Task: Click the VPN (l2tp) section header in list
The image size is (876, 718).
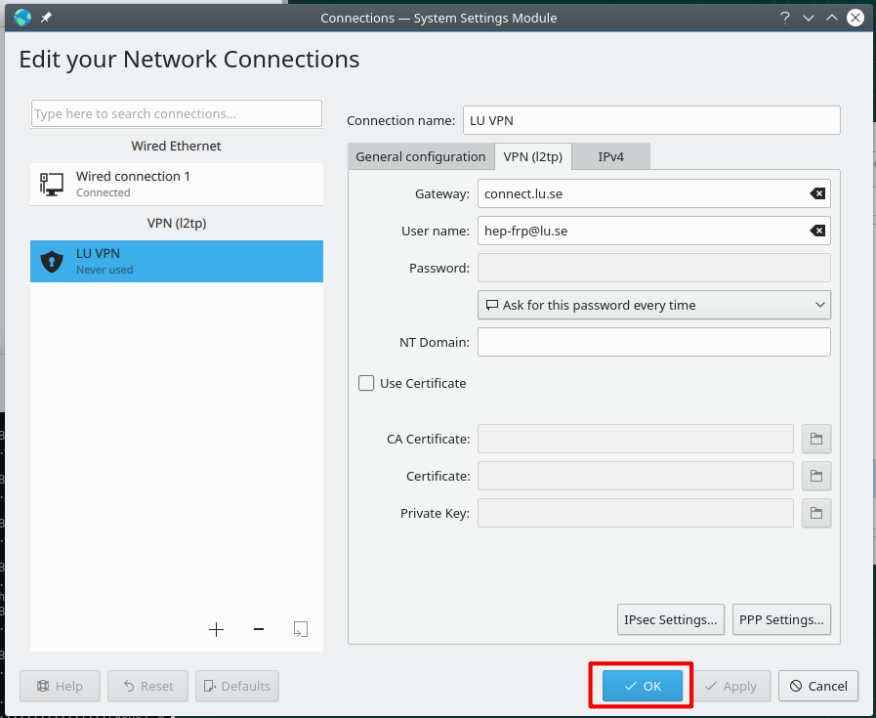Action: coord(177,223)
